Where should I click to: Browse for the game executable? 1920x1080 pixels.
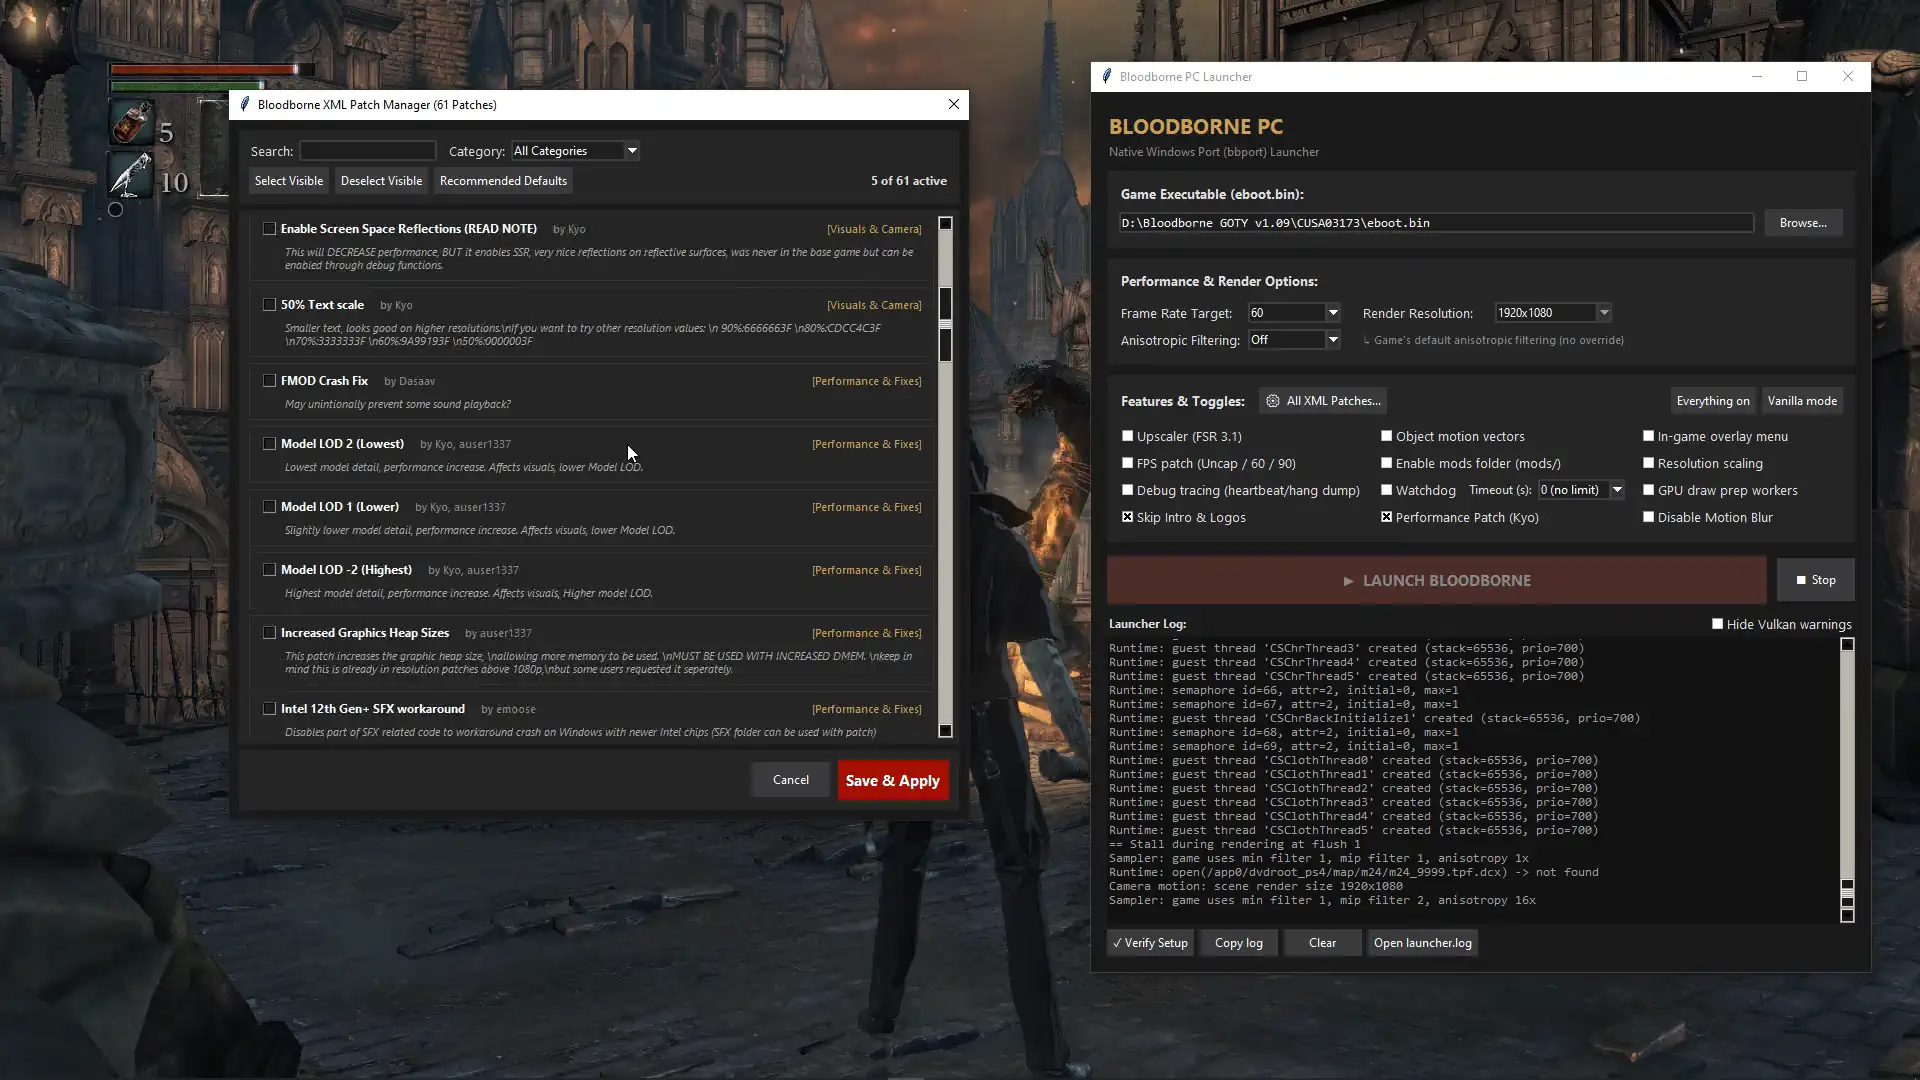tap(1803, 223)
